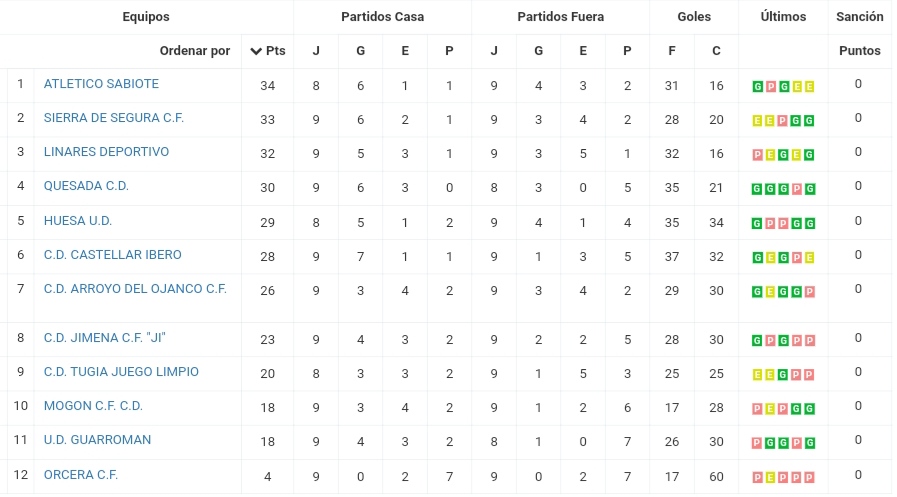Open the ATLETICO SABIOTE team link
897x497 pixels.
click(101, 84)
